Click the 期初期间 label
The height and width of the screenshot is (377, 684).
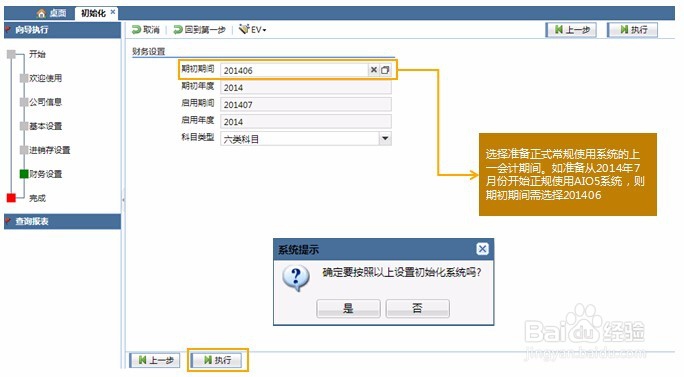198,69
